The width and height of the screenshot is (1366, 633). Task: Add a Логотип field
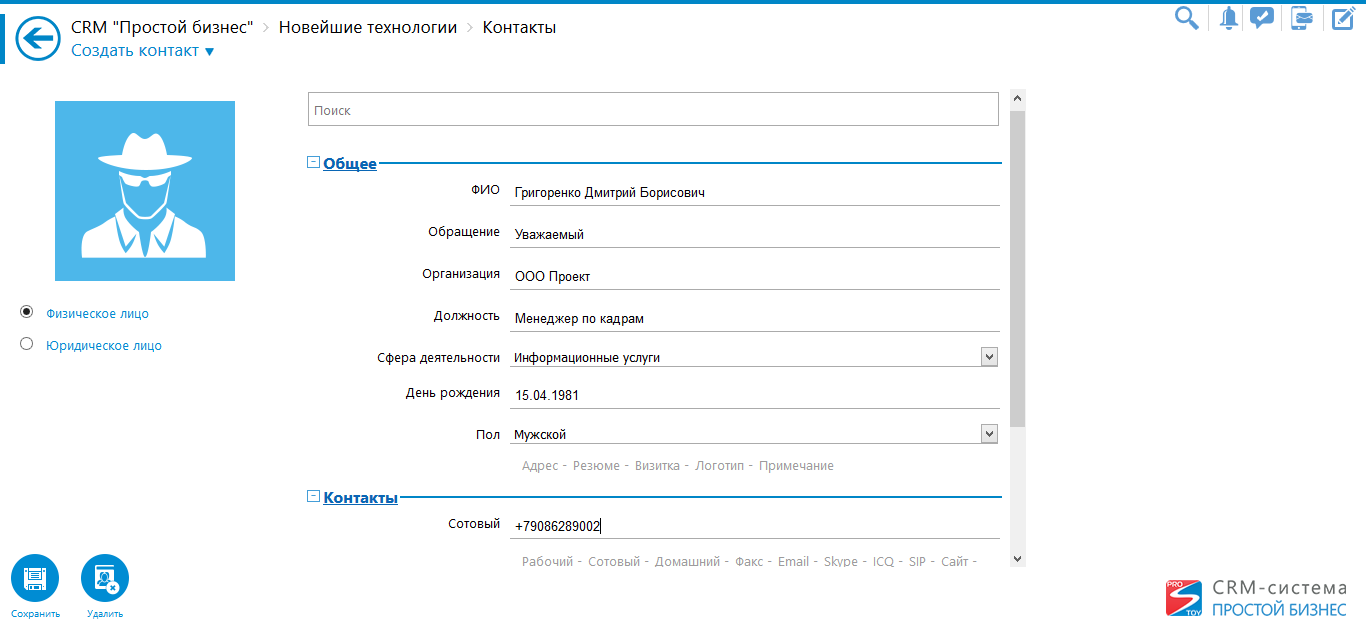click(720, 466)
